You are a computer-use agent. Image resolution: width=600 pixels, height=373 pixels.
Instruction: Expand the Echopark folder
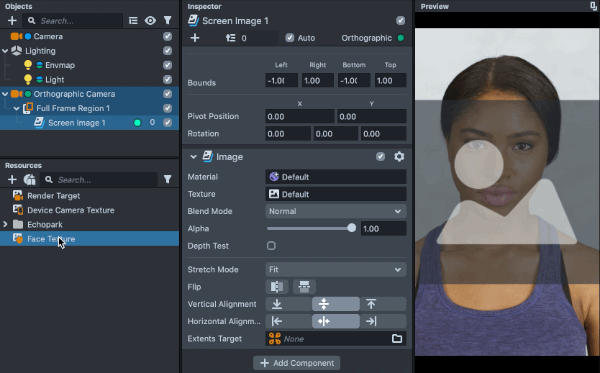pos(5,225)
